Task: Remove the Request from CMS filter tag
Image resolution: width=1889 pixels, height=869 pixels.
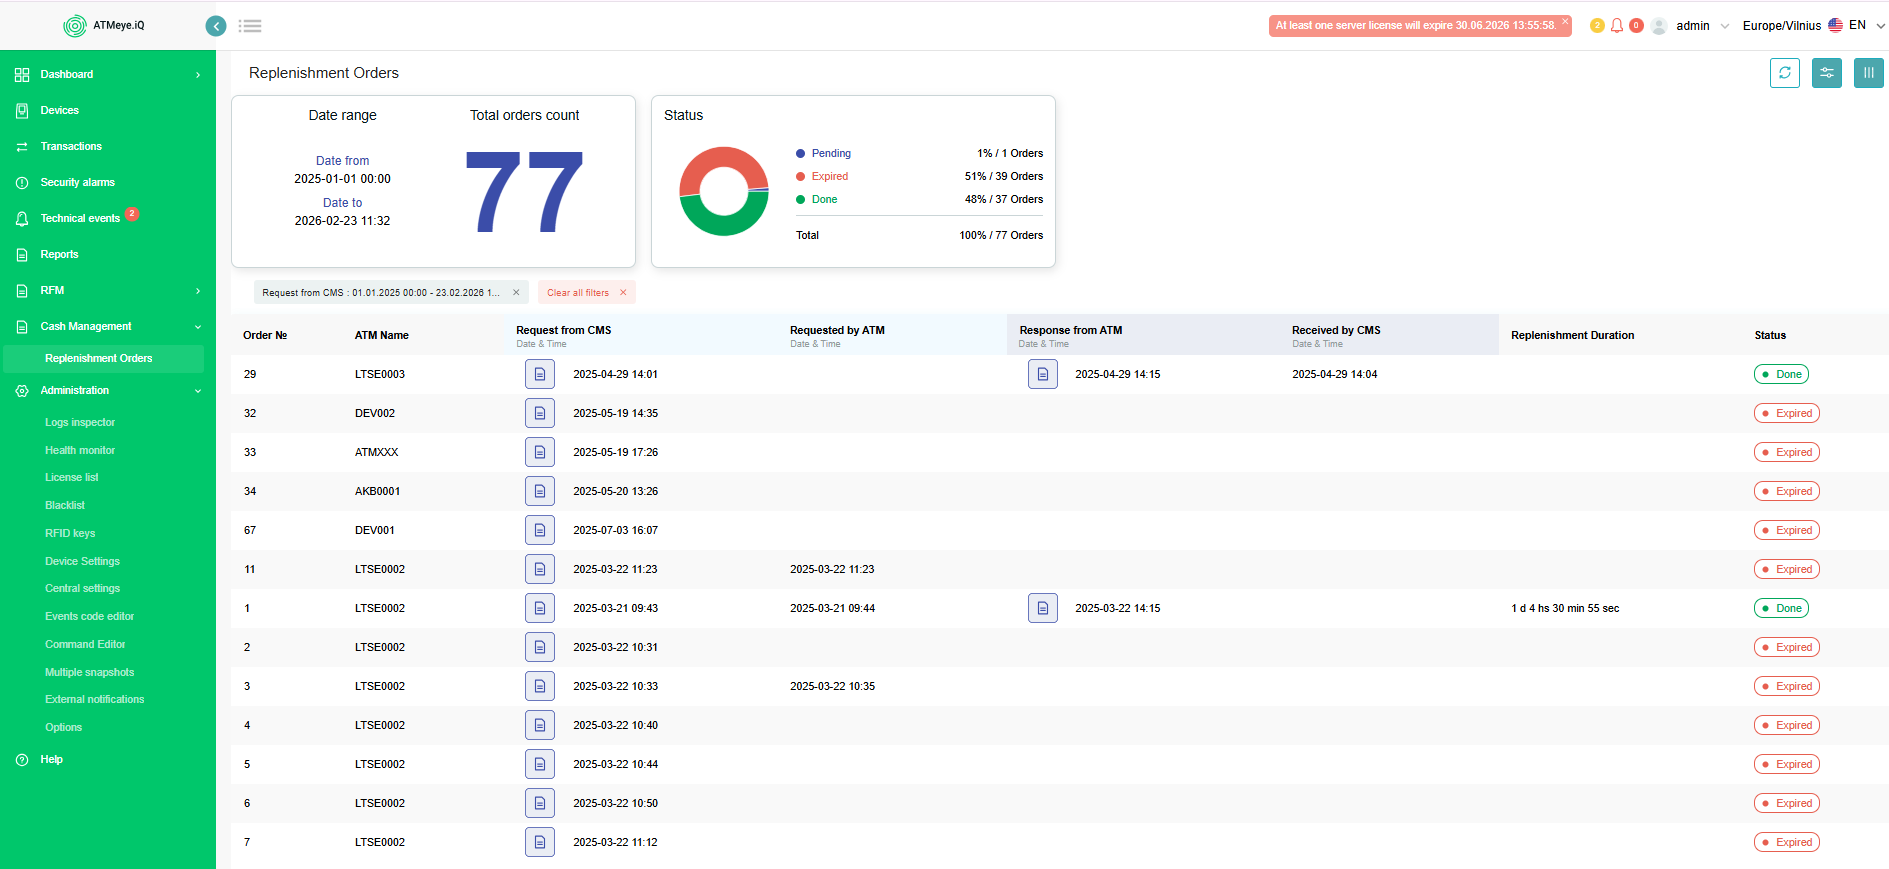Action: (516, 293)
